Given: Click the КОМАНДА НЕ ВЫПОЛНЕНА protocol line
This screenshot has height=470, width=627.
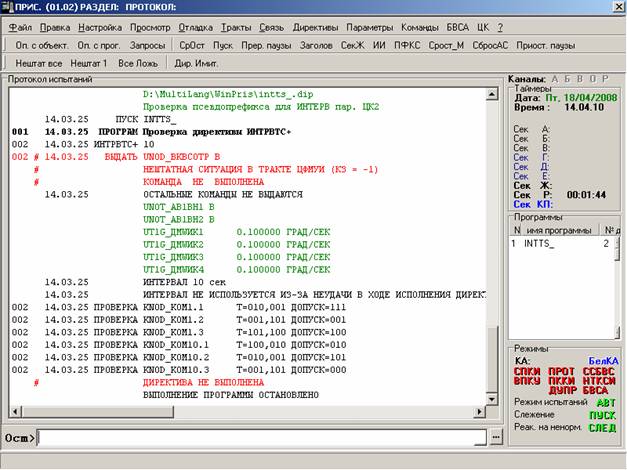Looking at the screenshot, I should pyautogui.click(x=203, y=182).
